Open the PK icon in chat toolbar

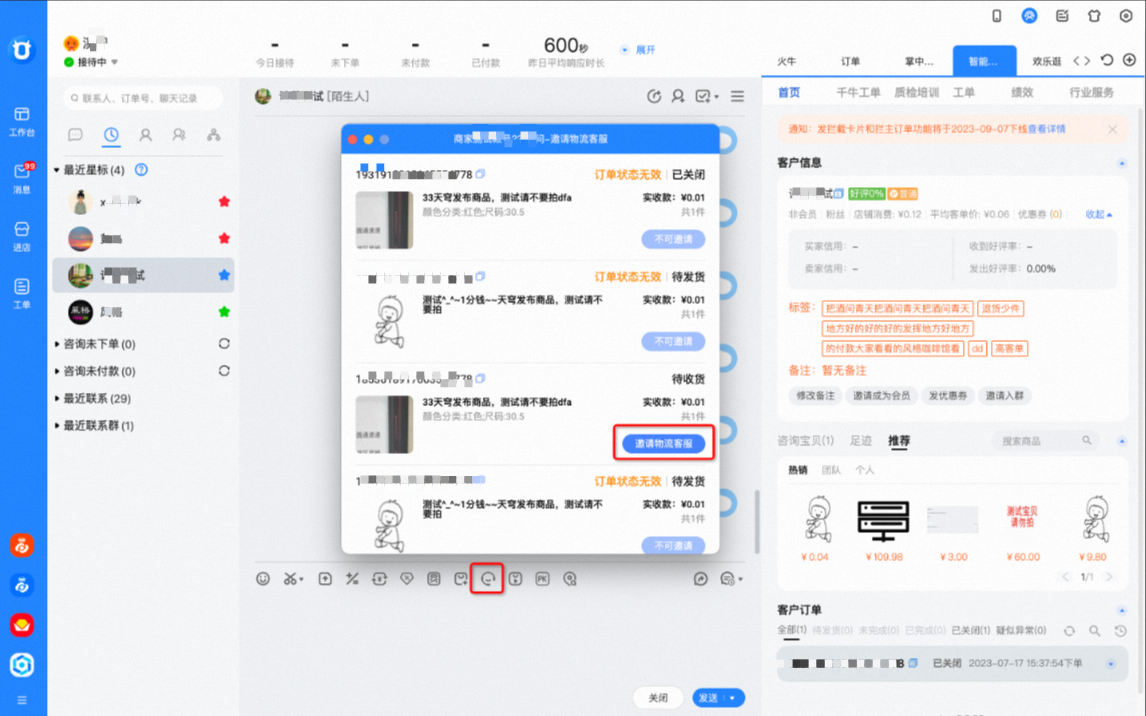(542, 579)
